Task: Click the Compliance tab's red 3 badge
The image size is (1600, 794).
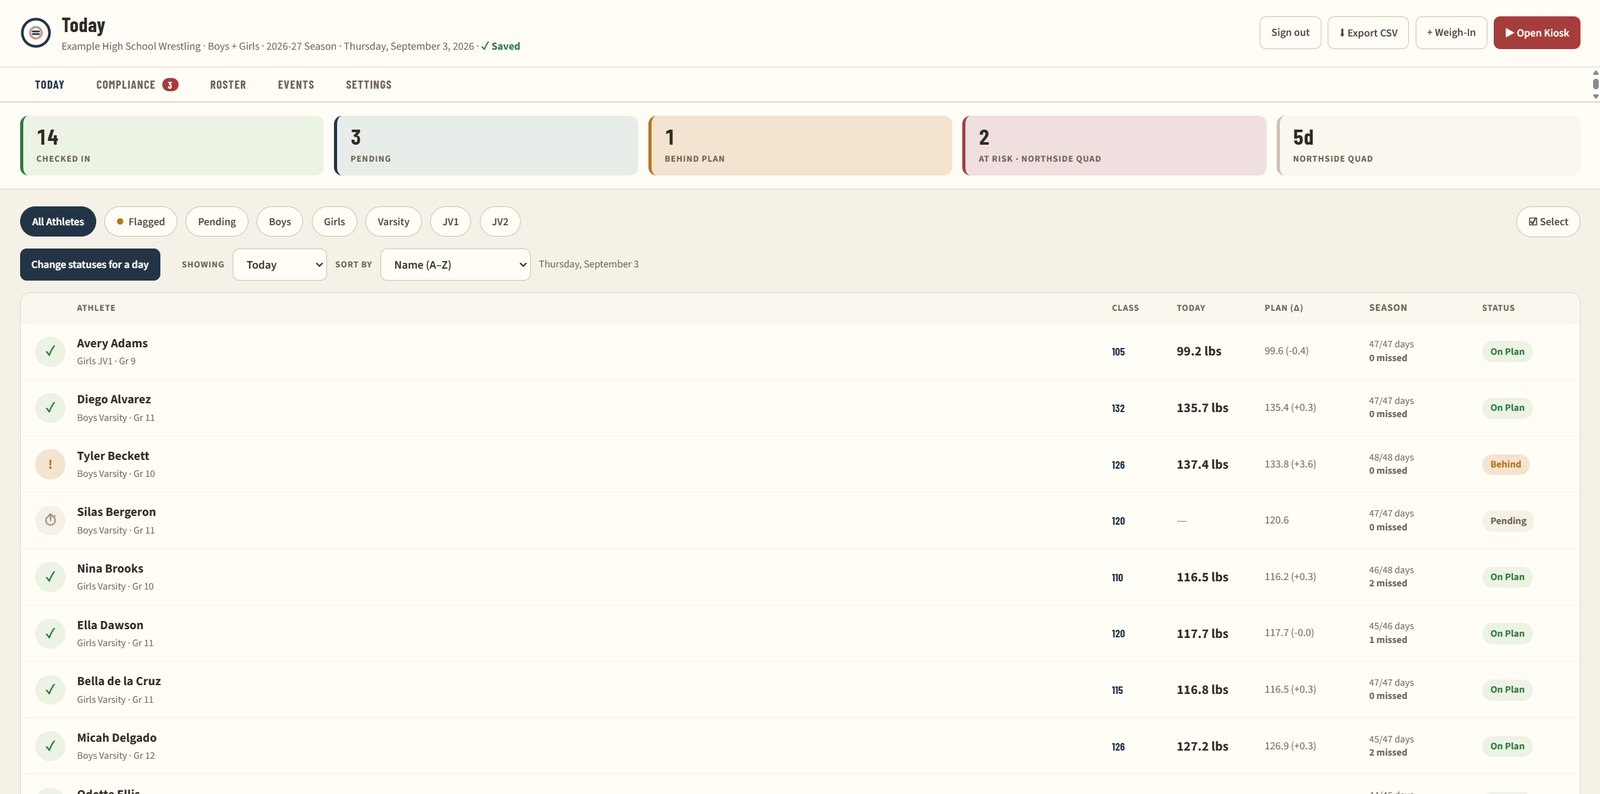Action: tap(171, 85)
